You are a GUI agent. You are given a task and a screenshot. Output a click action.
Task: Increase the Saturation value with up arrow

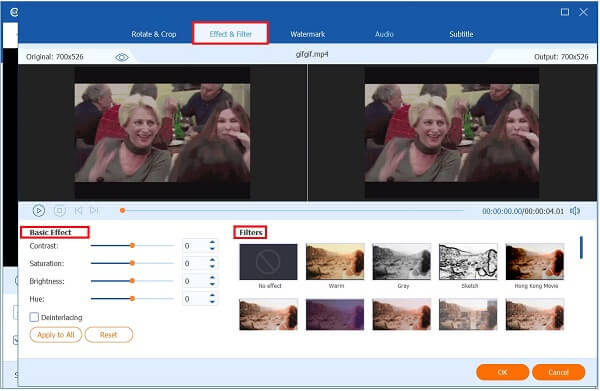coord(212,260)
